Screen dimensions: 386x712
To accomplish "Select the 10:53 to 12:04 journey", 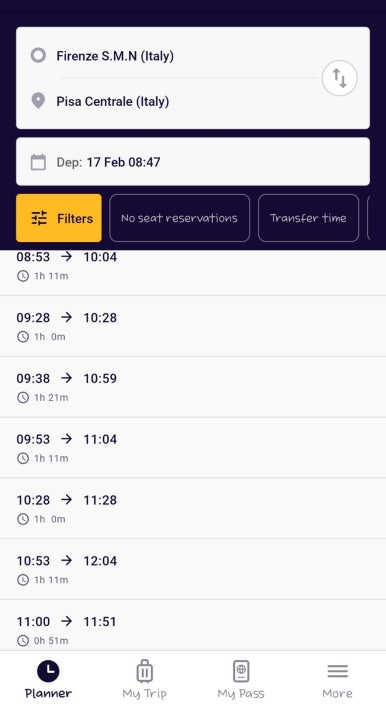I will pos(193,569).
